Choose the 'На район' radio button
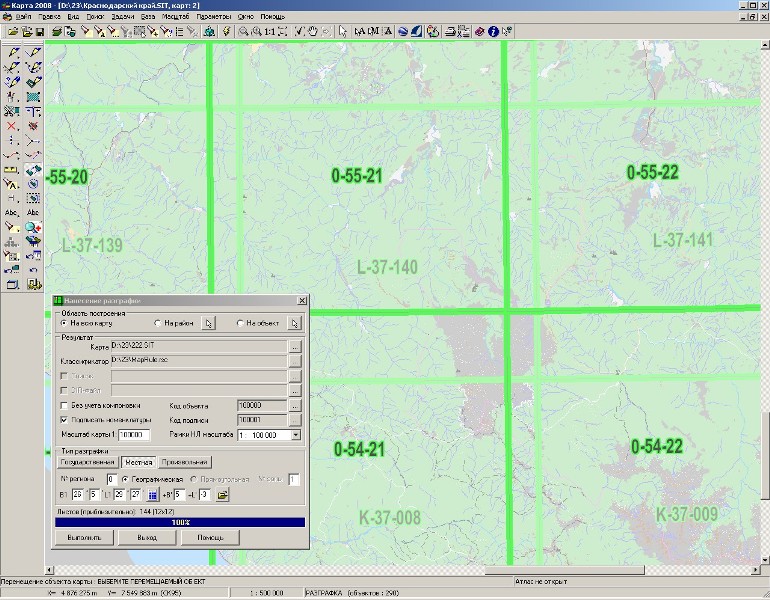Screen dimensions: 770x600 158,323
